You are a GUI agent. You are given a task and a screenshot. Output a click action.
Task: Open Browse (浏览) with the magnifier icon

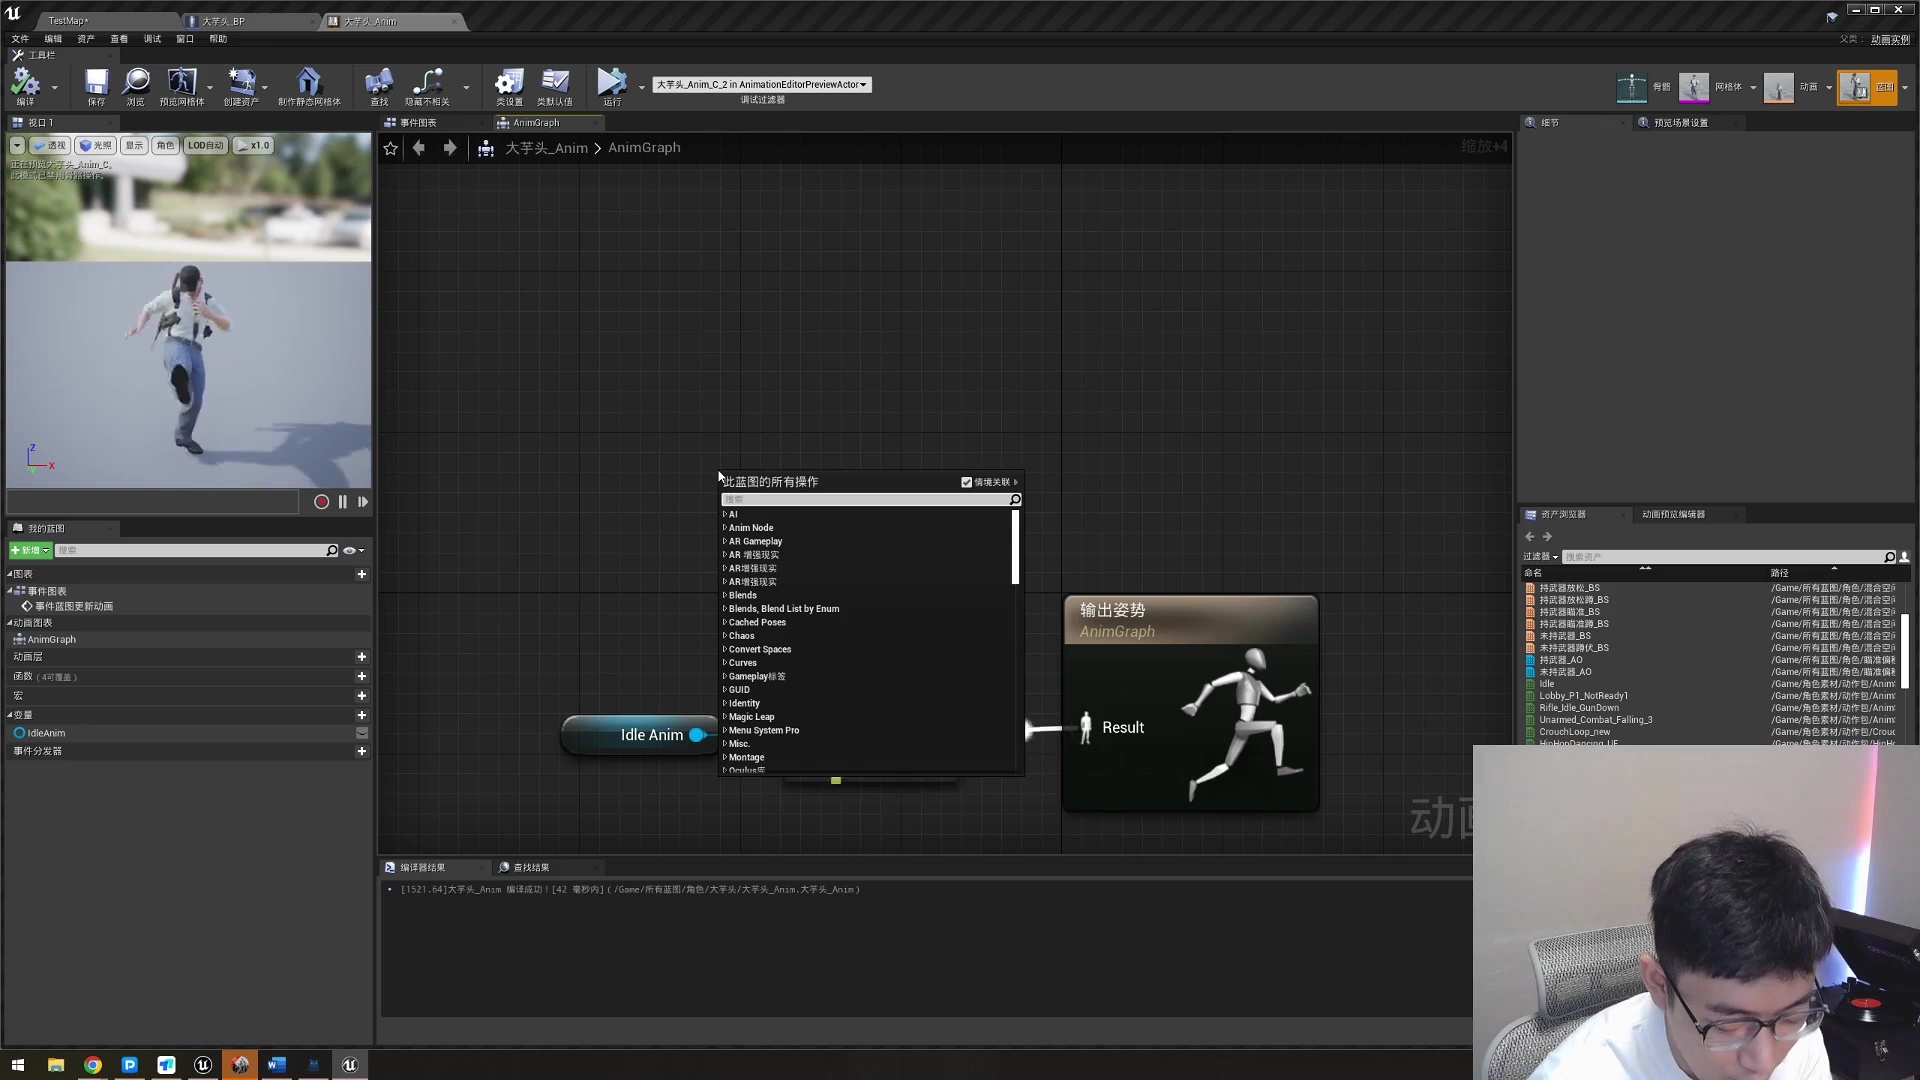pos(136,83)
